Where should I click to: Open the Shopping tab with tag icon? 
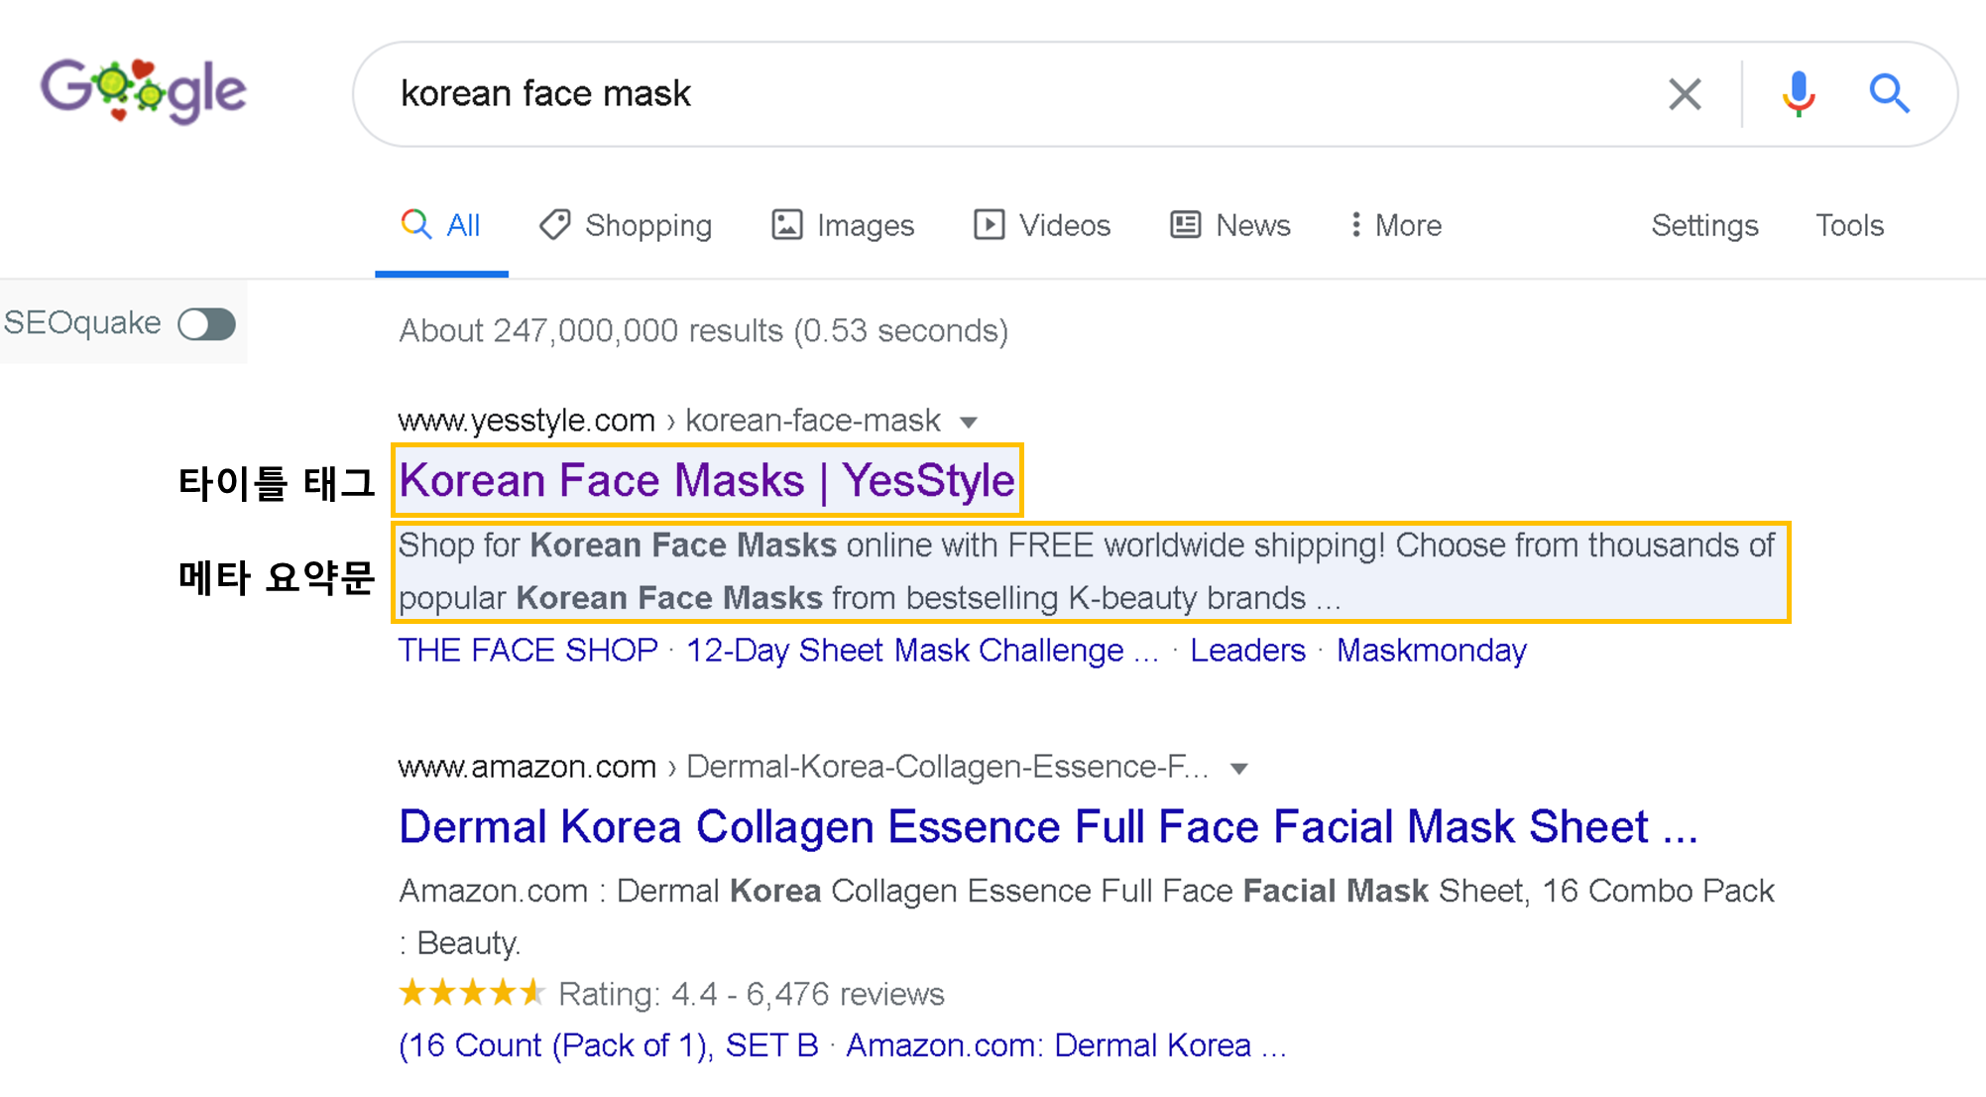(626, 225)
